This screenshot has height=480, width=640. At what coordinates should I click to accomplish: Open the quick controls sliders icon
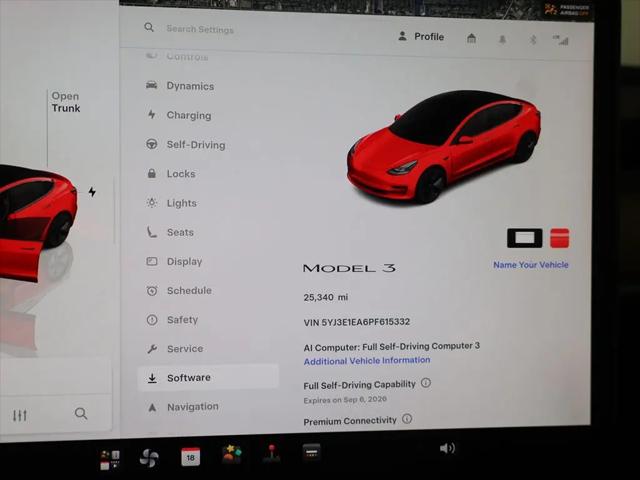coord(20,416)
